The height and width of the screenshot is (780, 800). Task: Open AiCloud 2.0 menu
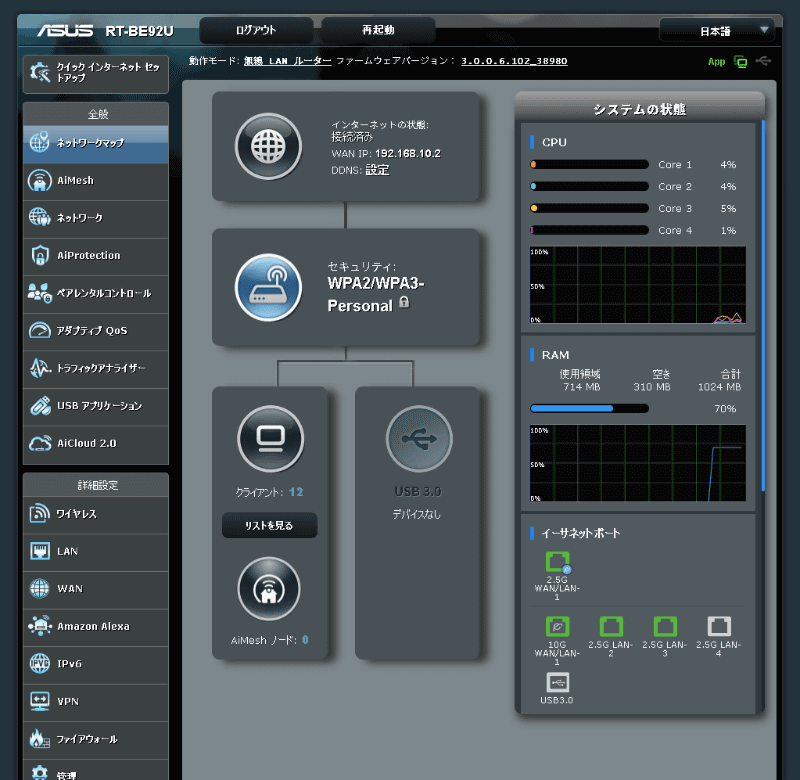96,444
